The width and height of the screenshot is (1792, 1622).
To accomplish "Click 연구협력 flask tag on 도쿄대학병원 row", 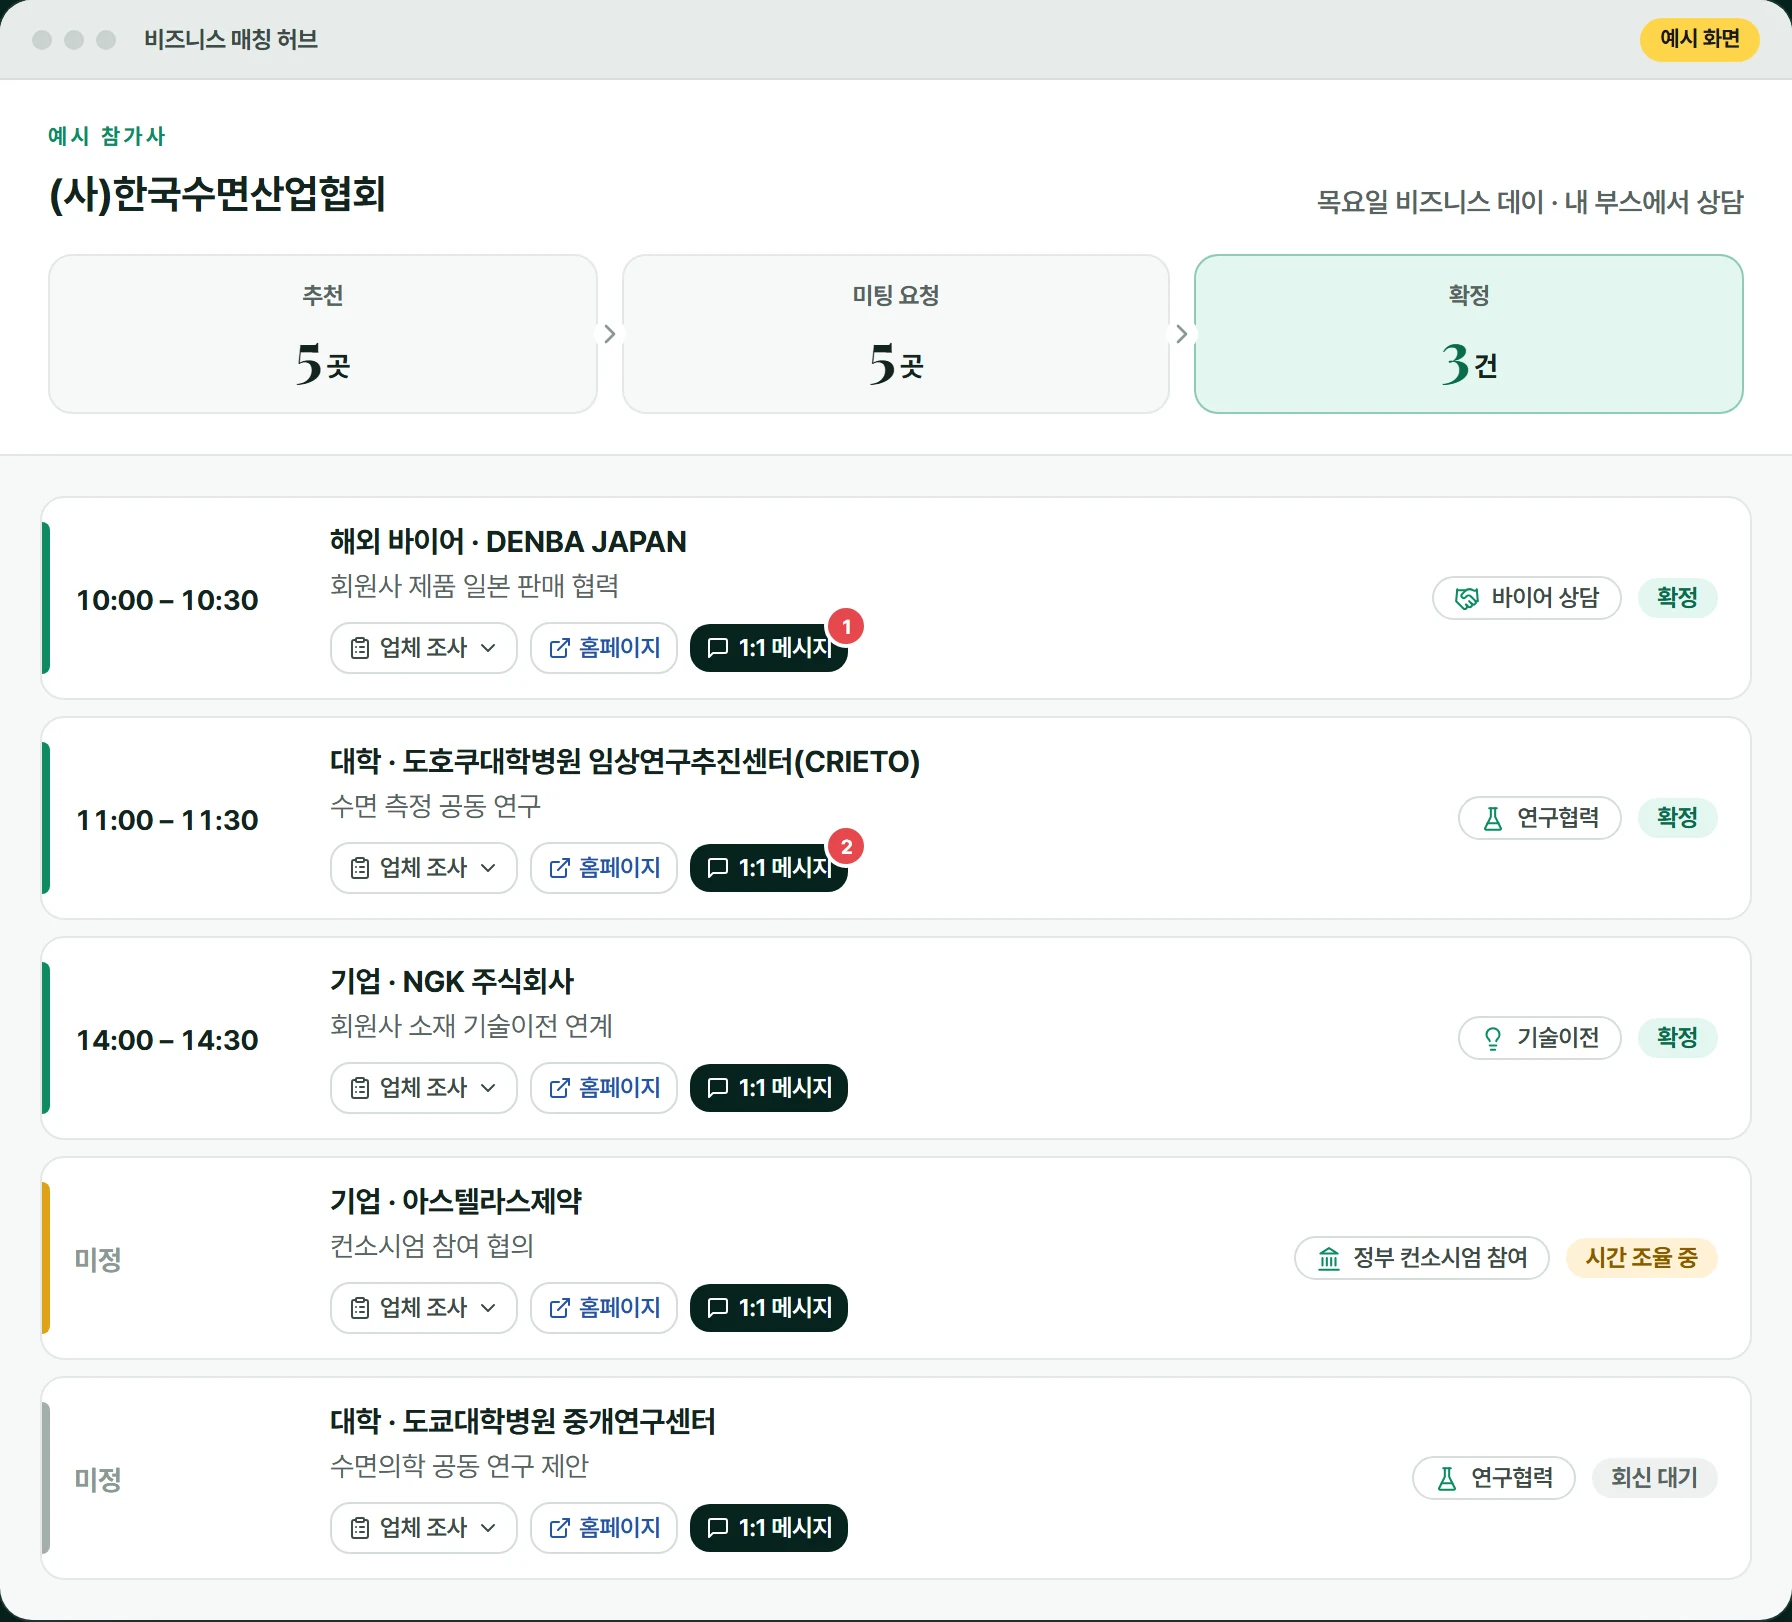I will [1493, 1478].
